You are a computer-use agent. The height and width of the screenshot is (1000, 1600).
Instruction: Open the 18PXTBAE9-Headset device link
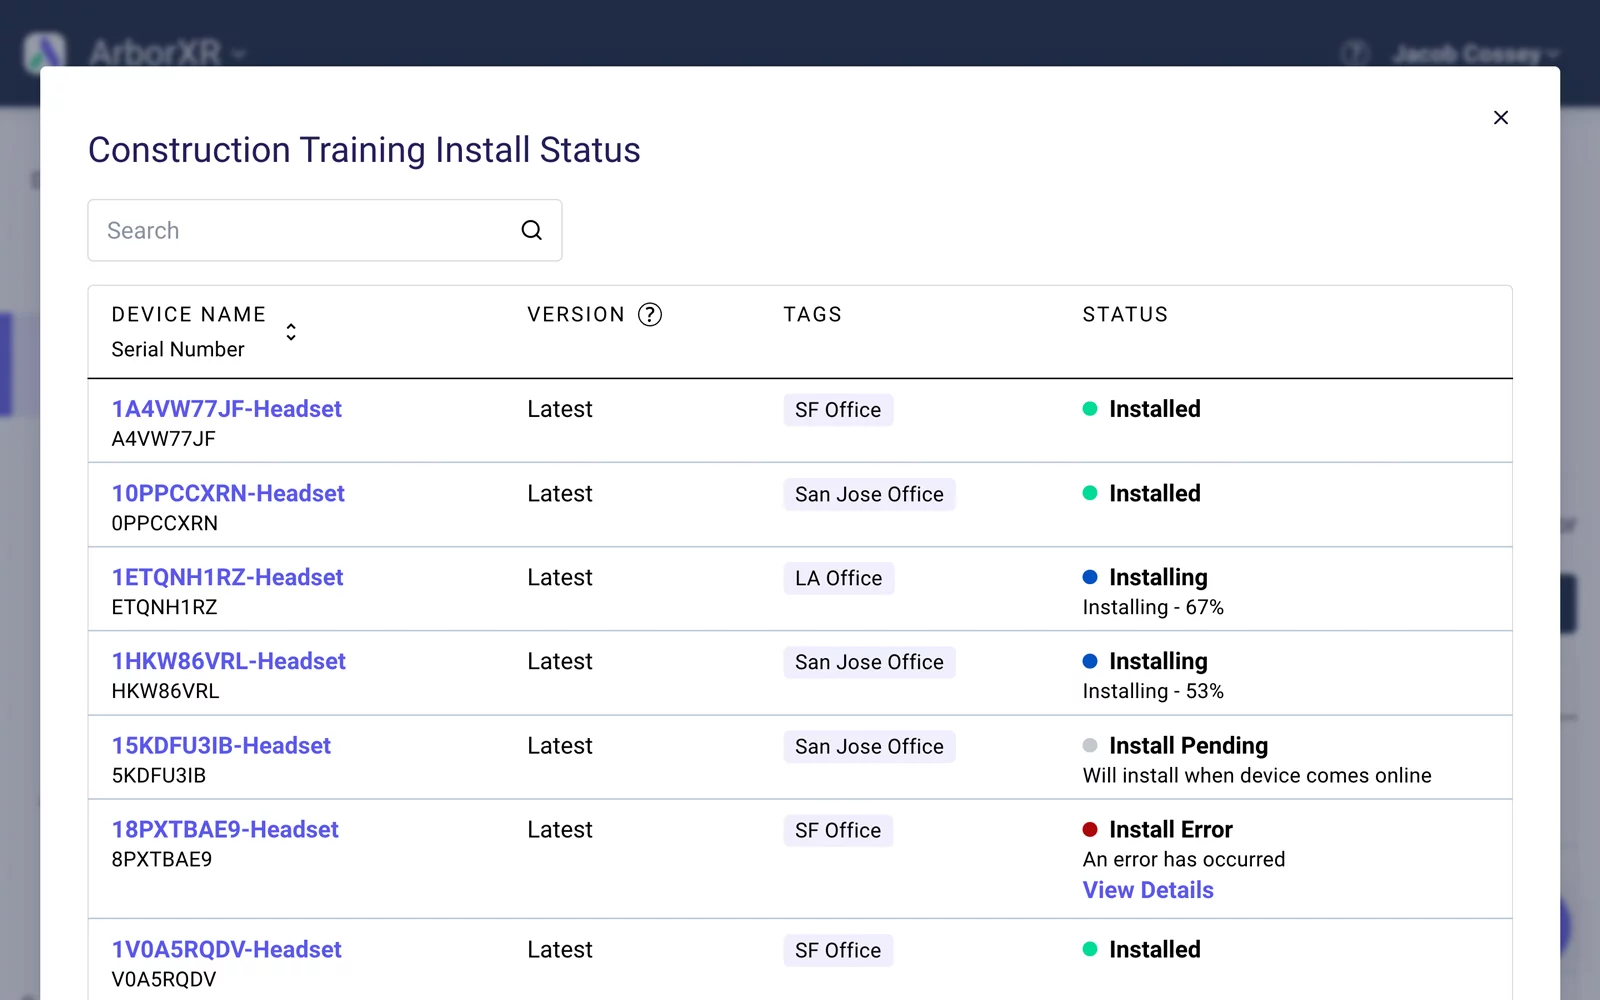click(225, 829)
